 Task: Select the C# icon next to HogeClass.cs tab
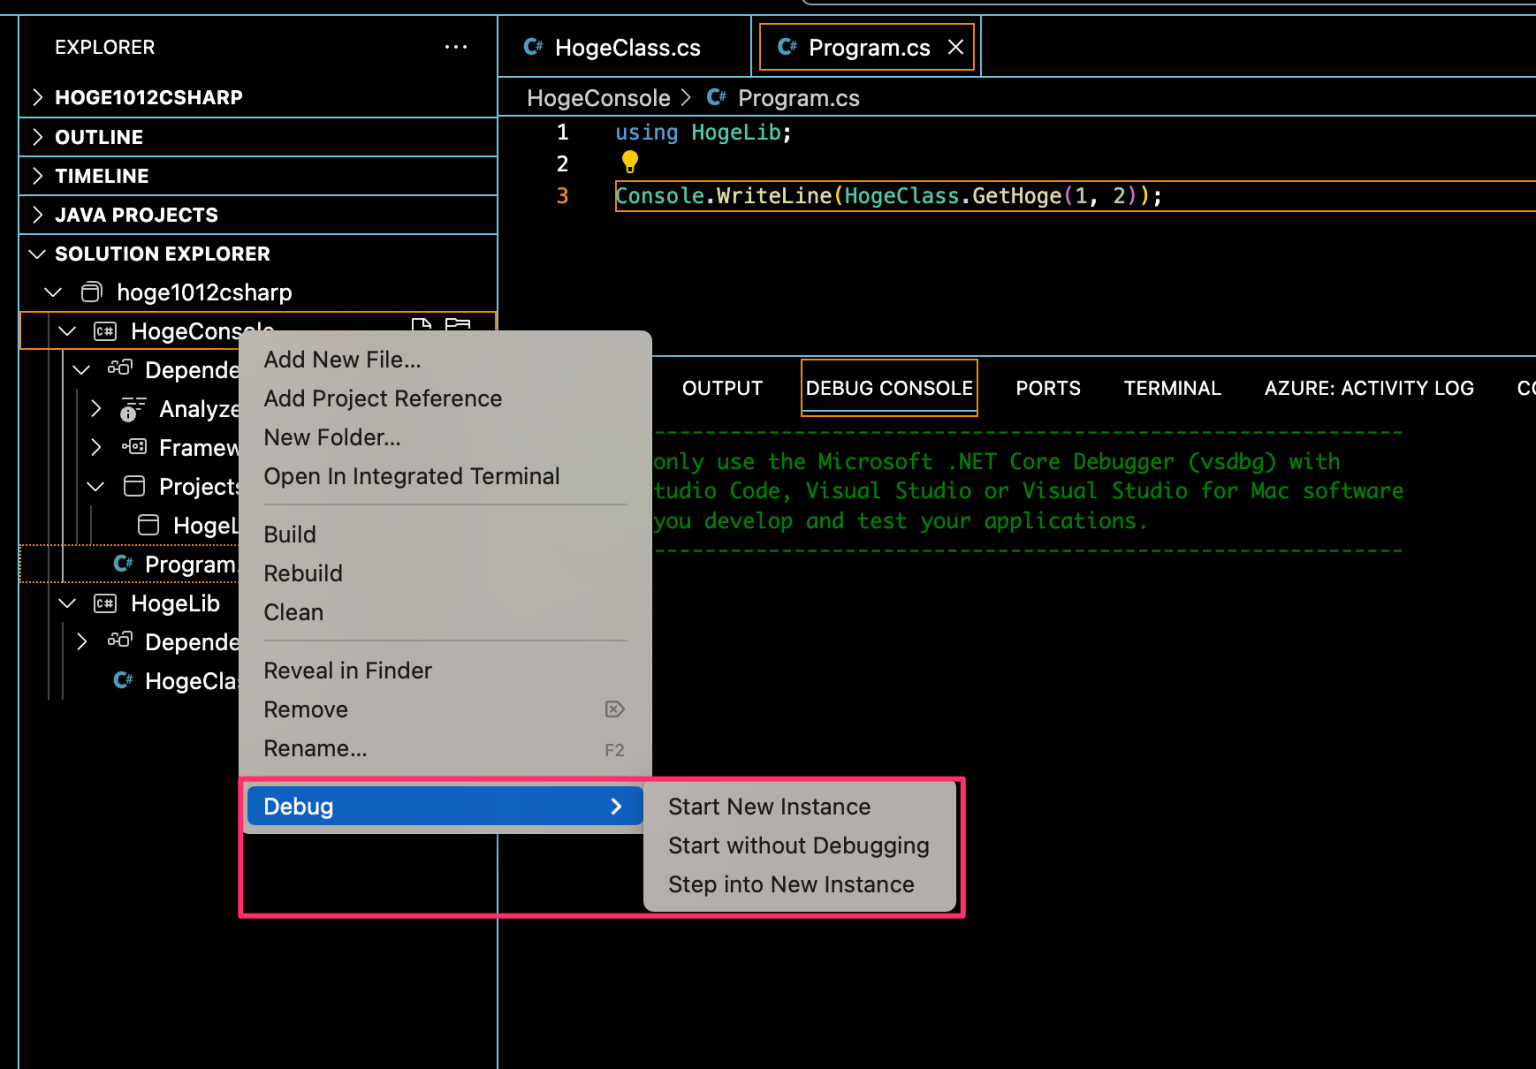(x=532, y=46)
